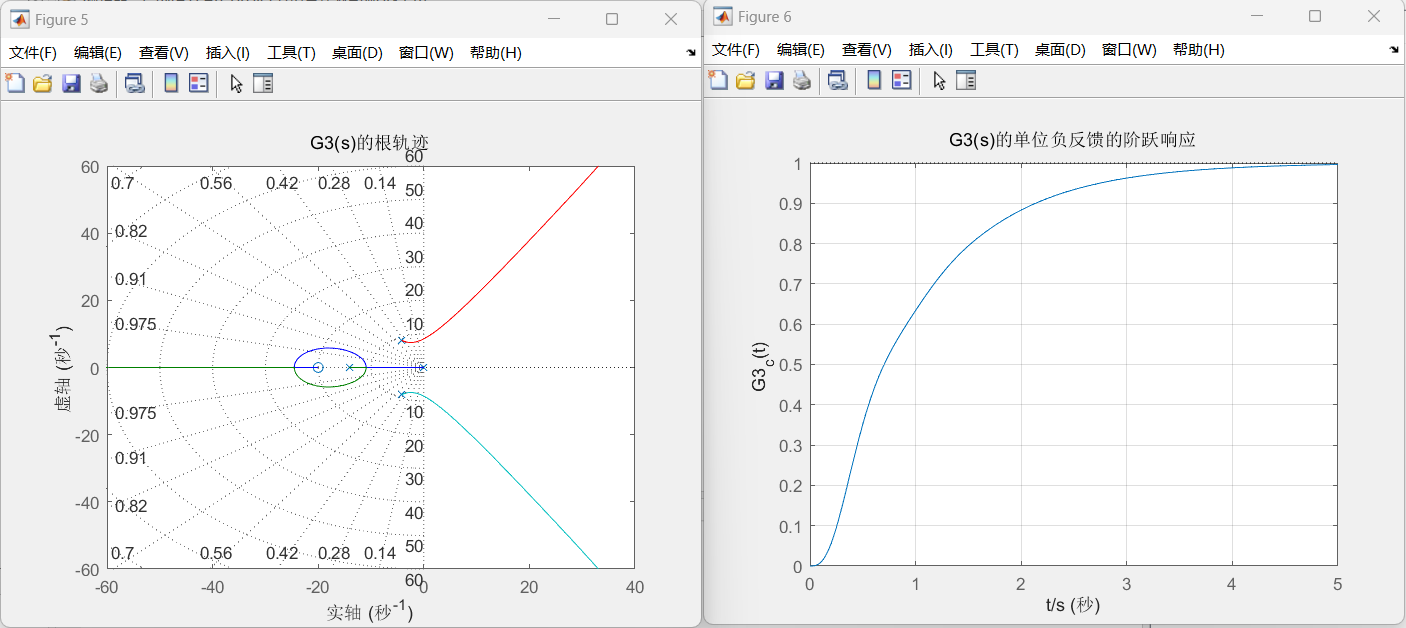Open 插入(I) menu in Figure 5
Viewport: 1406px width, 628px height.
pos(228,53)
